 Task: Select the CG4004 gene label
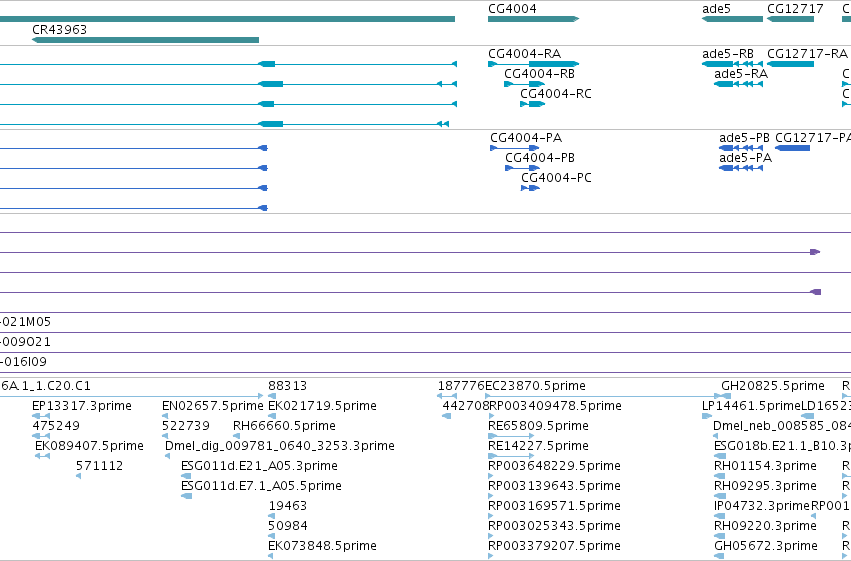[x=512, y=9]
